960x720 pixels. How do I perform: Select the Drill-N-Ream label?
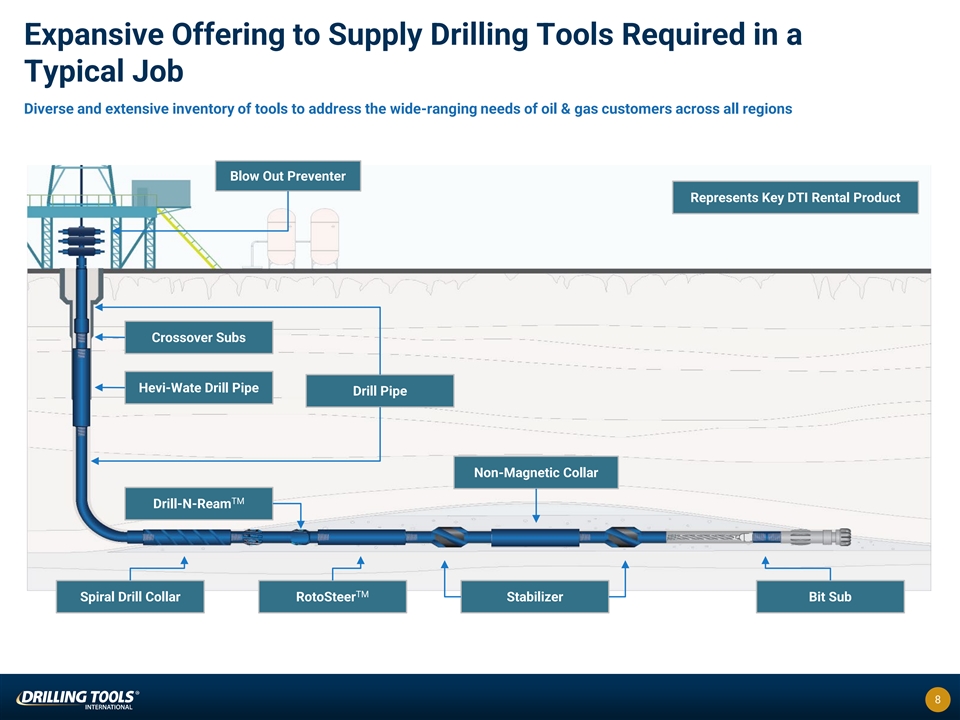tap(198, 503)
